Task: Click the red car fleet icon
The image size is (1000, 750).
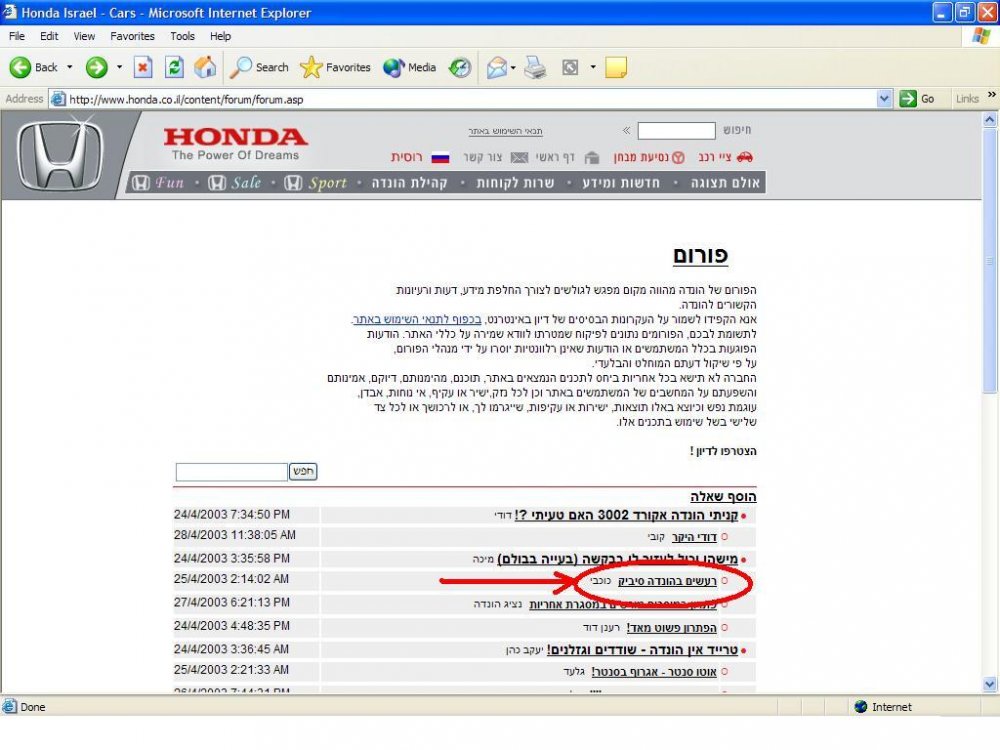Action: point(744,157)
